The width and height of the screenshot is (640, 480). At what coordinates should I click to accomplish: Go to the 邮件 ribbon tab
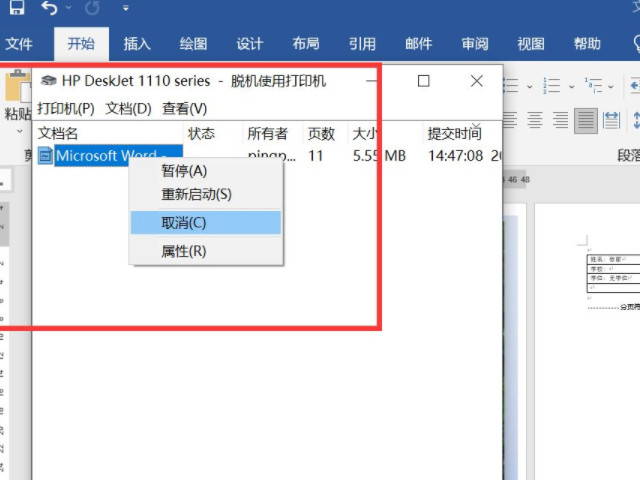[x=419, y=43]
